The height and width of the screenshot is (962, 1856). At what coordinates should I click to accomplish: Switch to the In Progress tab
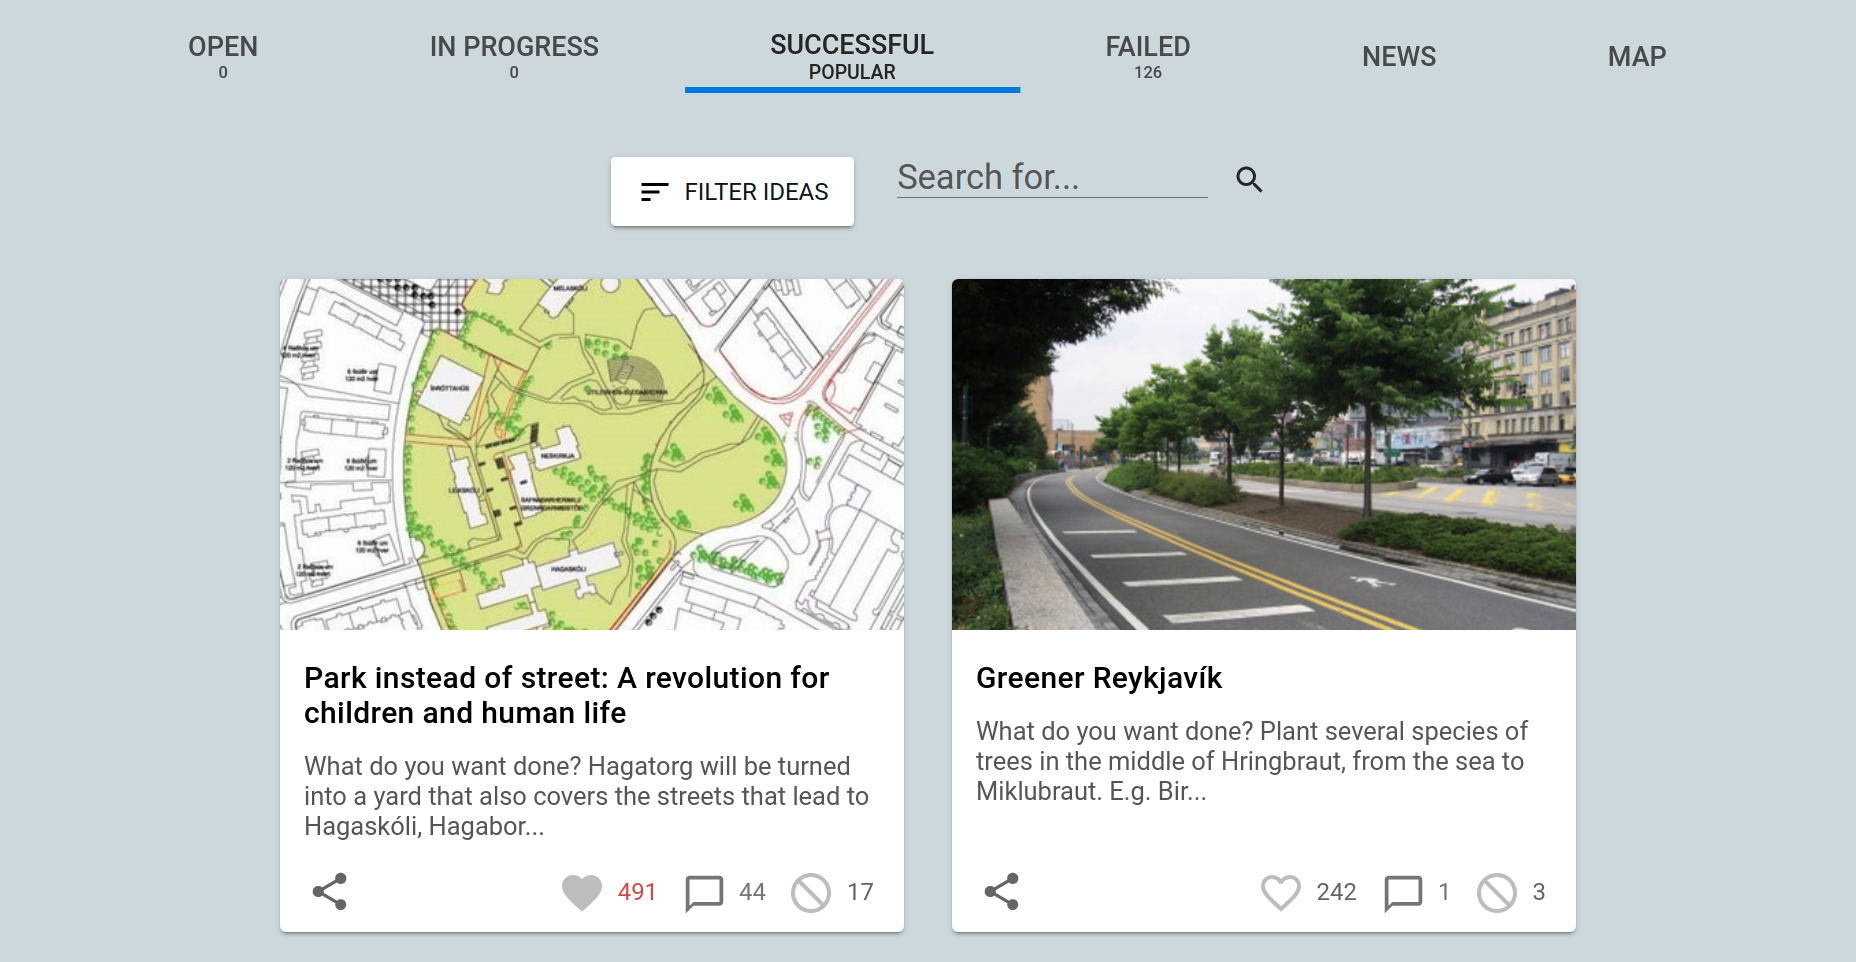click(514, 56)
